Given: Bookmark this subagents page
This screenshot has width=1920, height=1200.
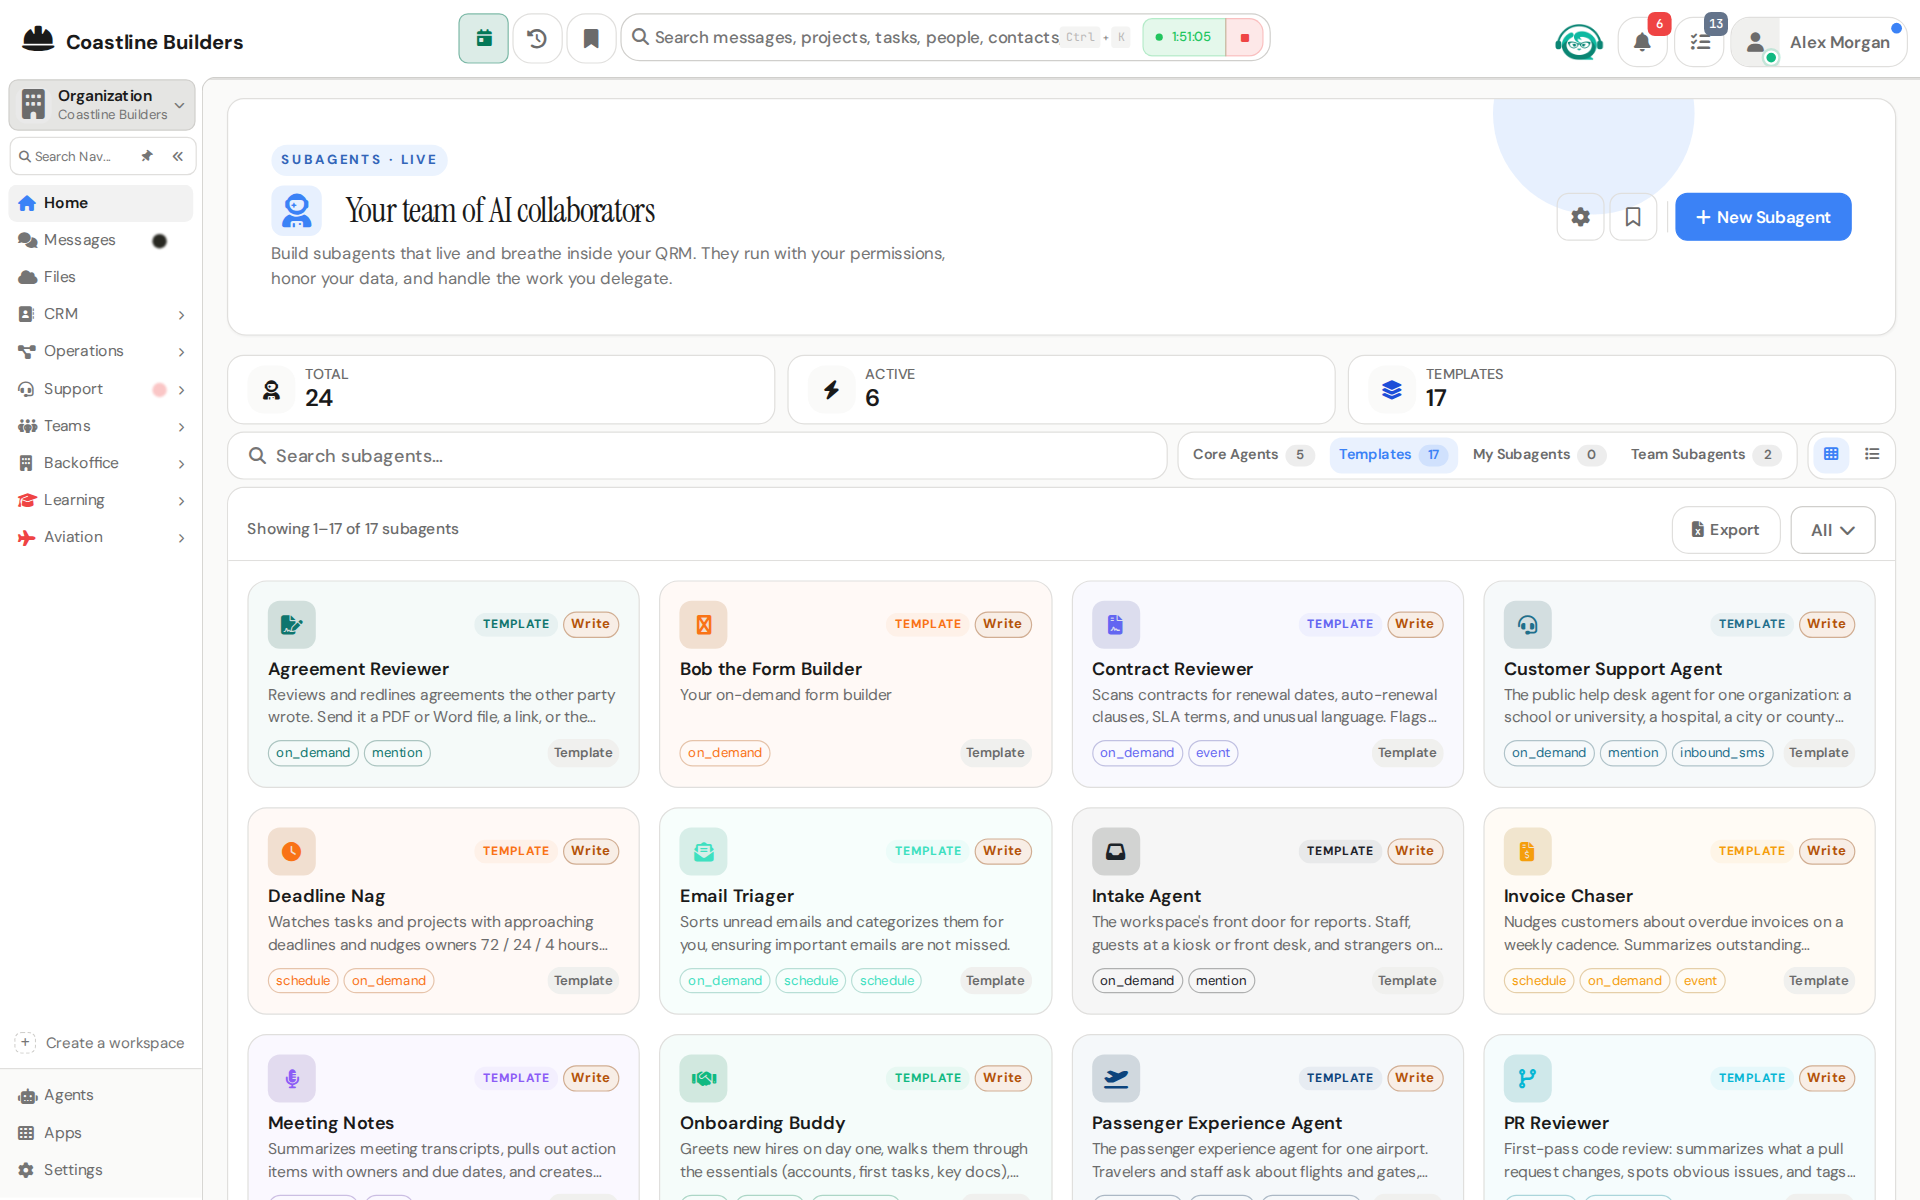Looking at the screenshot, I should point(1633,217).
